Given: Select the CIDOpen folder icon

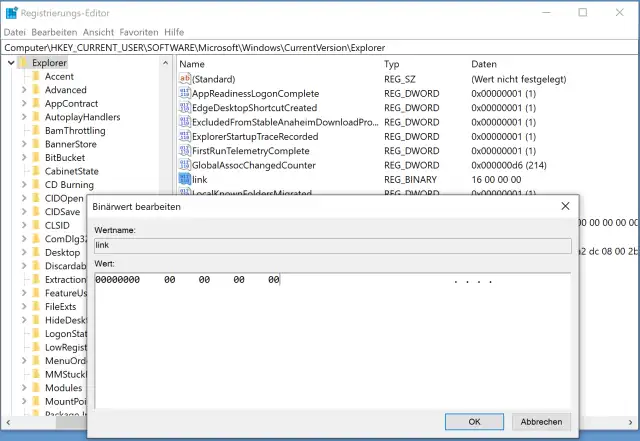Looking at the screenshot, I should 36,198.
